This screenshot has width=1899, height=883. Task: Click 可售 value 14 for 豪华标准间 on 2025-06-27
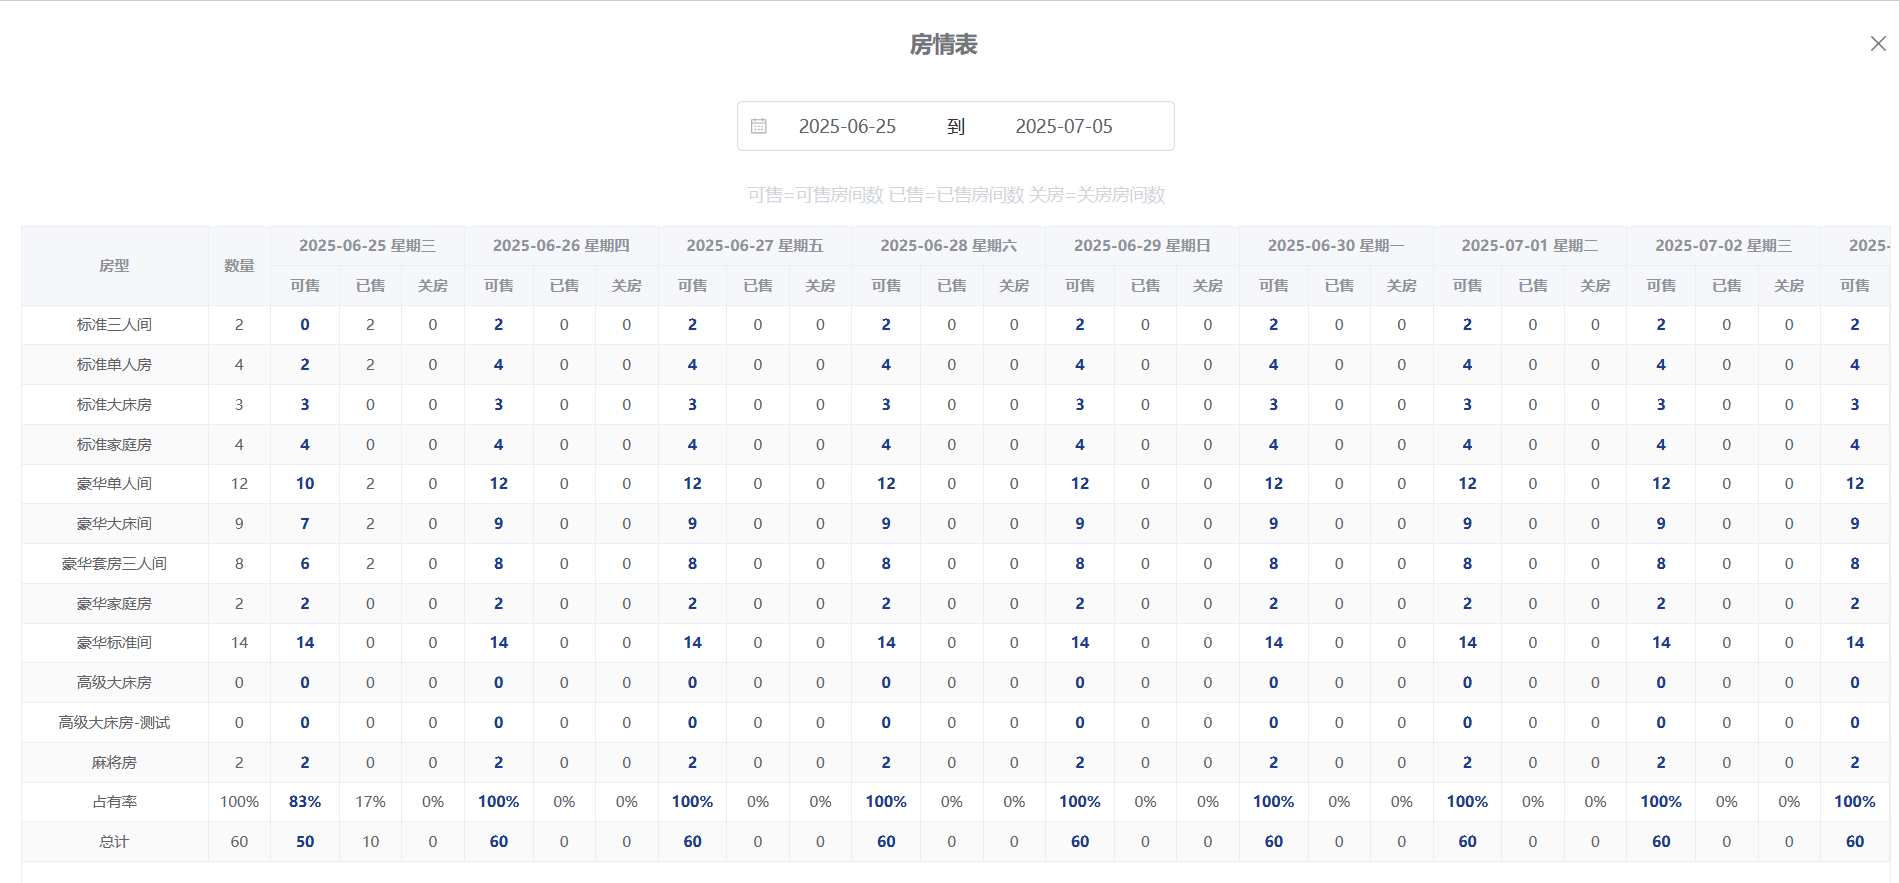(692, 643)
